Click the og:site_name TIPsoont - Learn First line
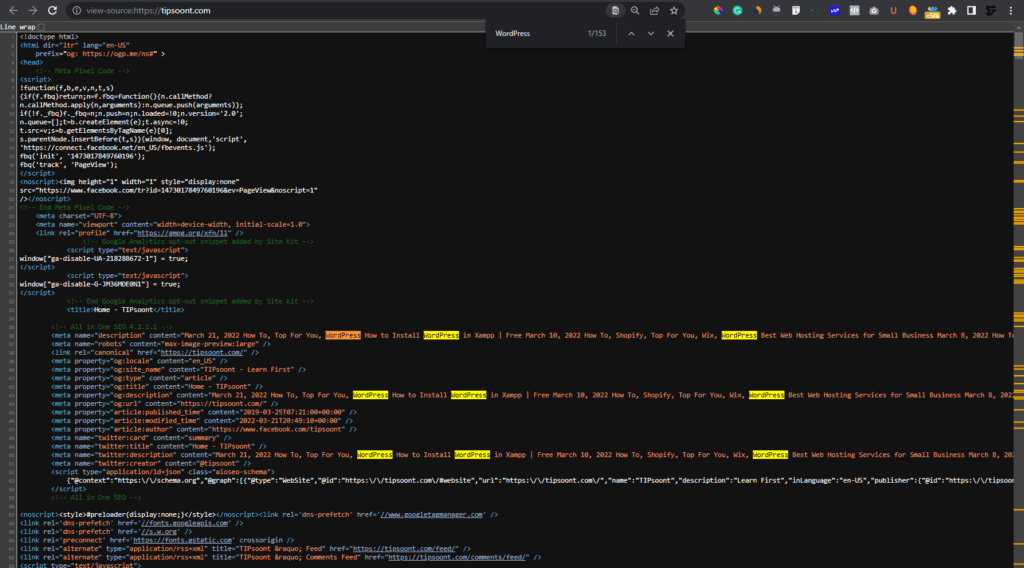The image size is (1024, 568). pyautogui.click(x=178, y=370)
